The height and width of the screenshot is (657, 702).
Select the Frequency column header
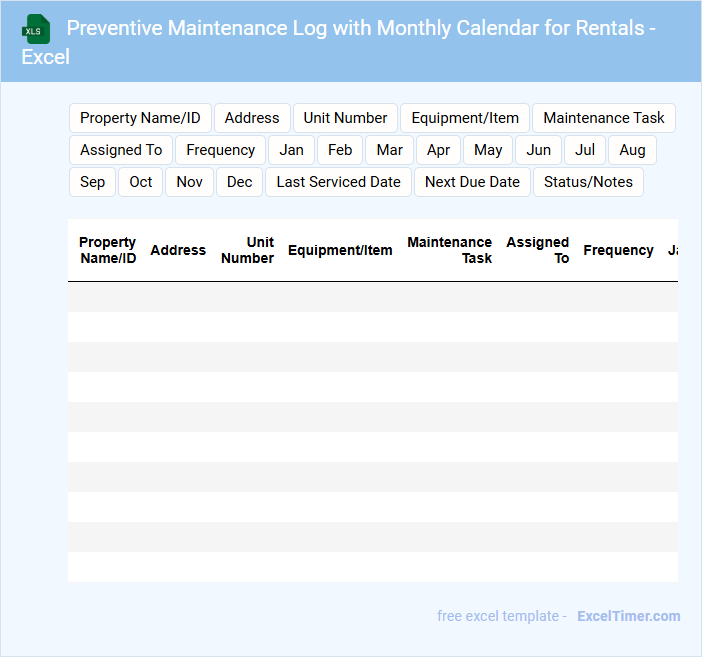point(618,250)
